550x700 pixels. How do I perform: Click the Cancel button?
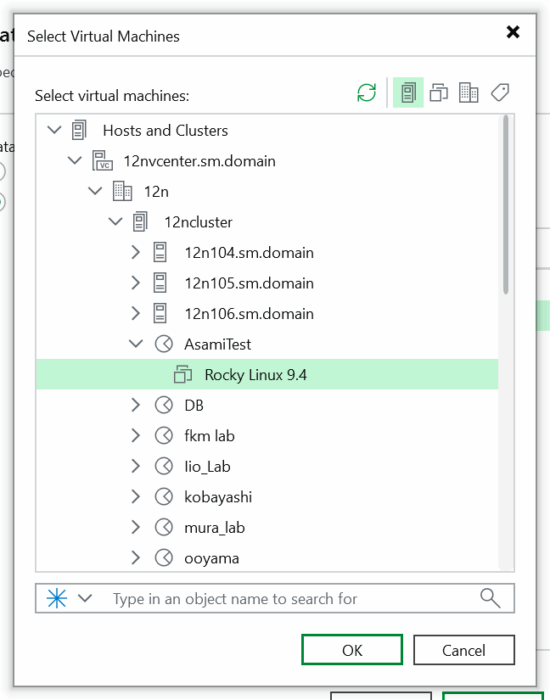point(464,650)
